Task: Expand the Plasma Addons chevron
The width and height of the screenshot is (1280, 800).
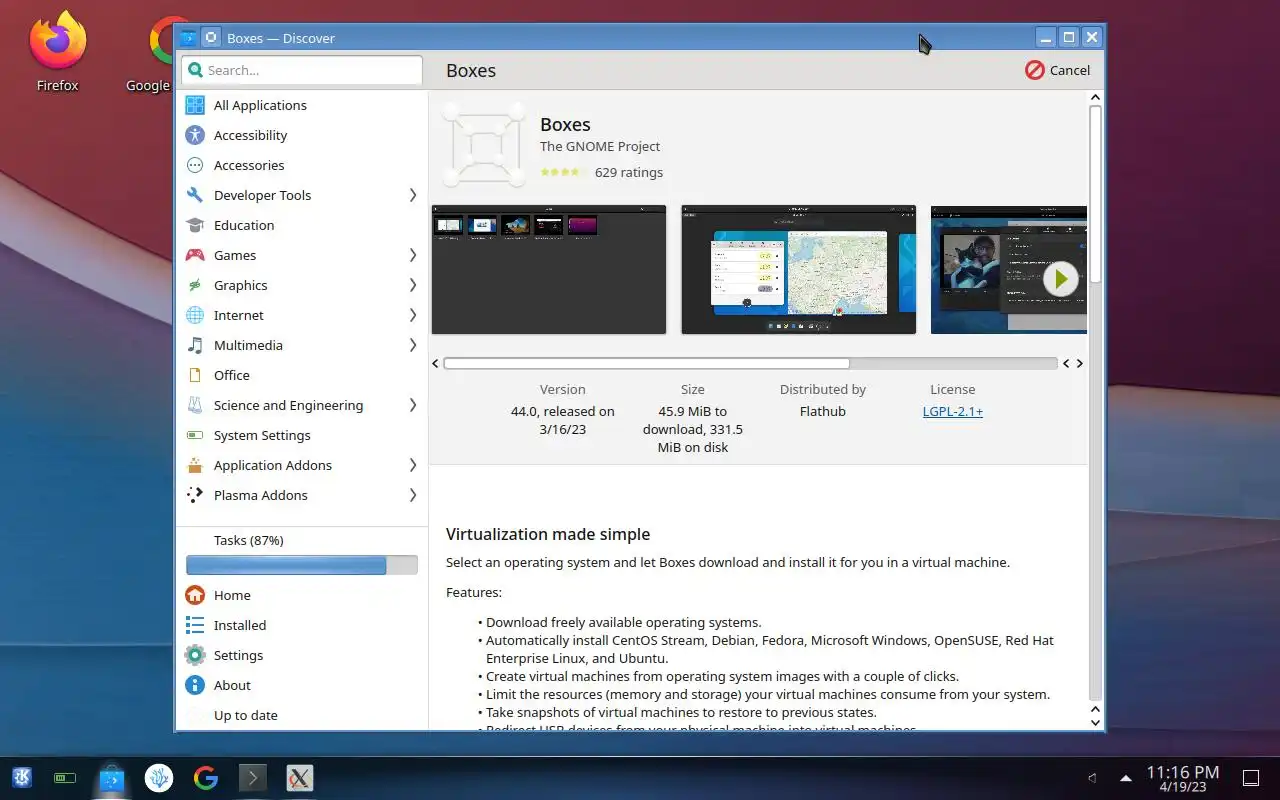Action: coord(412,495)
